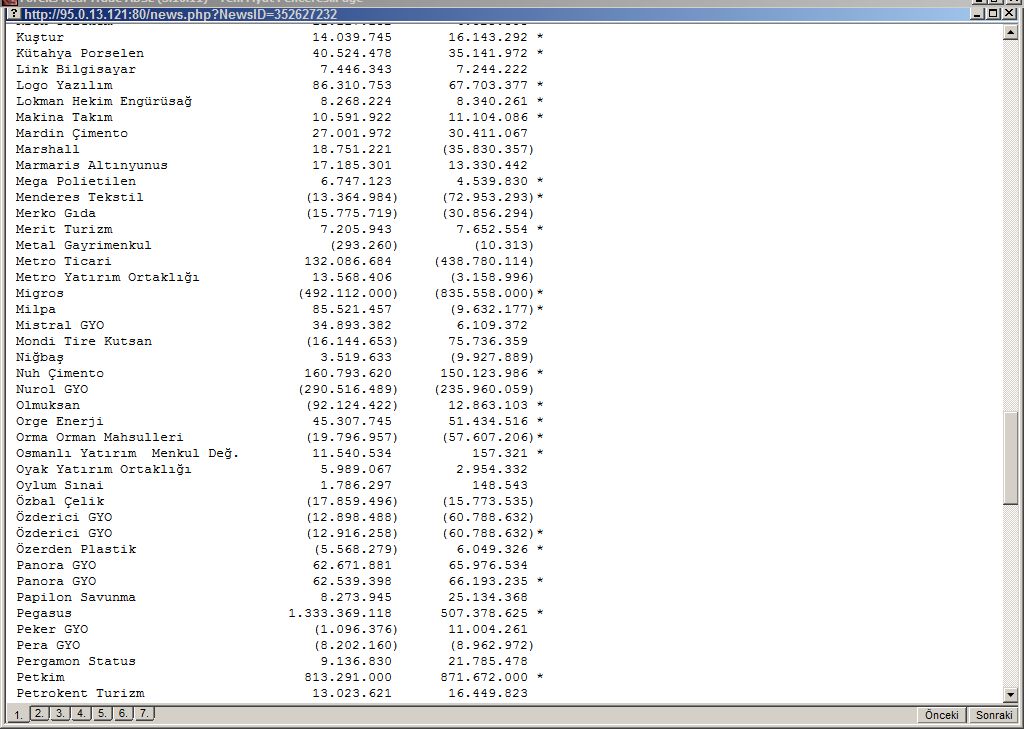Screen dimensions: 1024x729
Task: Select the Pegasus company name
Action: 44,613
